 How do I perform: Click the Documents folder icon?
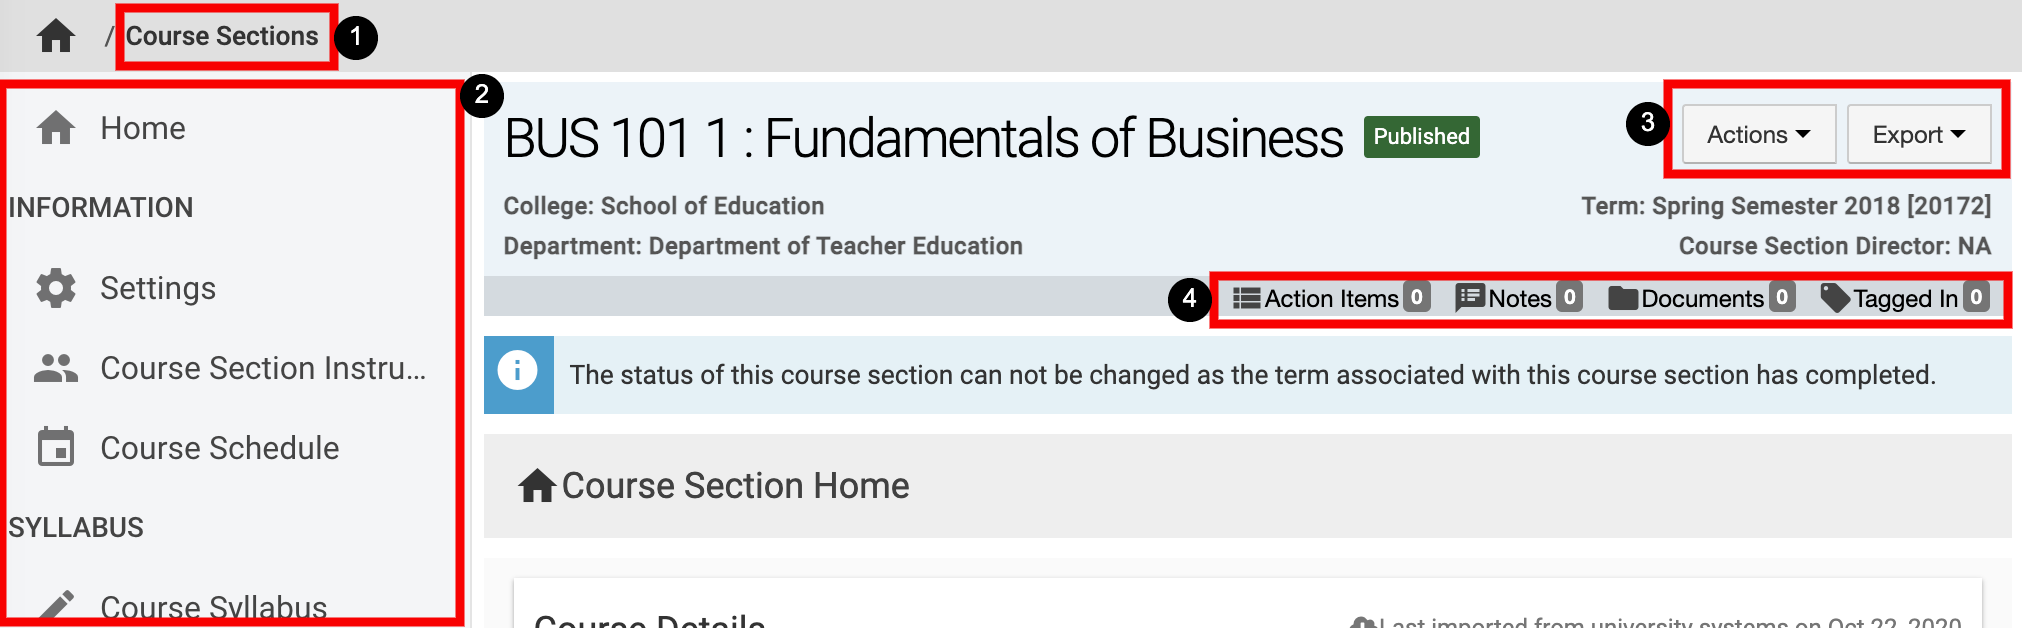tap(1623, 298)
